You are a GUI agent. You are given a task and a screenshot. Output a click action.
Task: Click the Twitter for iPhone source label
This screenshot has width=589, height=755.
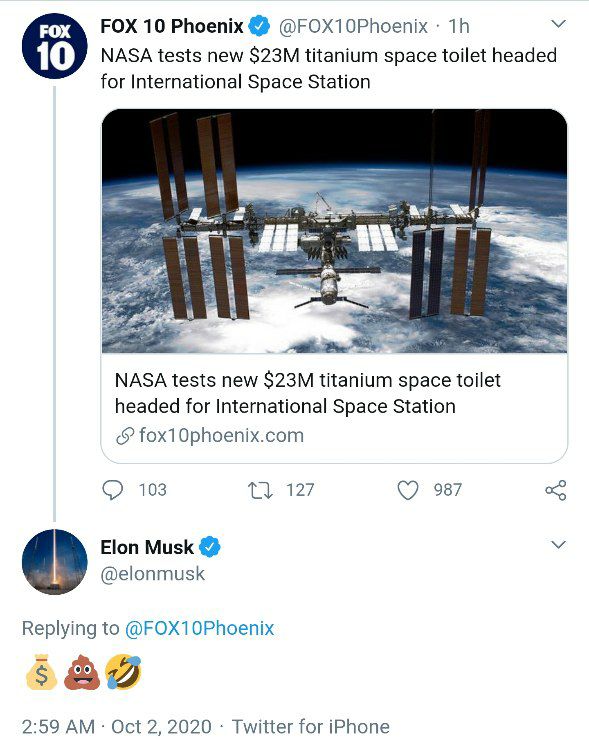[311, 727]
